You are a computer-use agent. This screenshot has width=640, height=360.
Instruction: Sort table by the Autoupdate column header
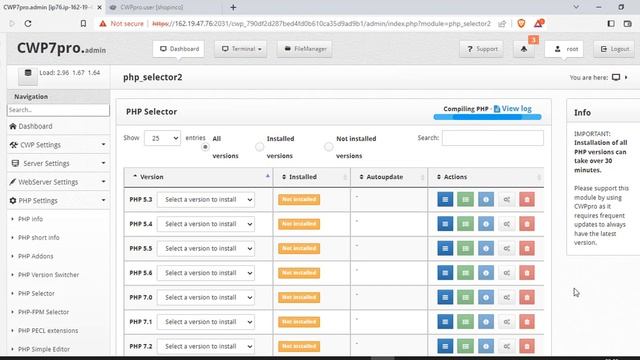coord(389,177)
